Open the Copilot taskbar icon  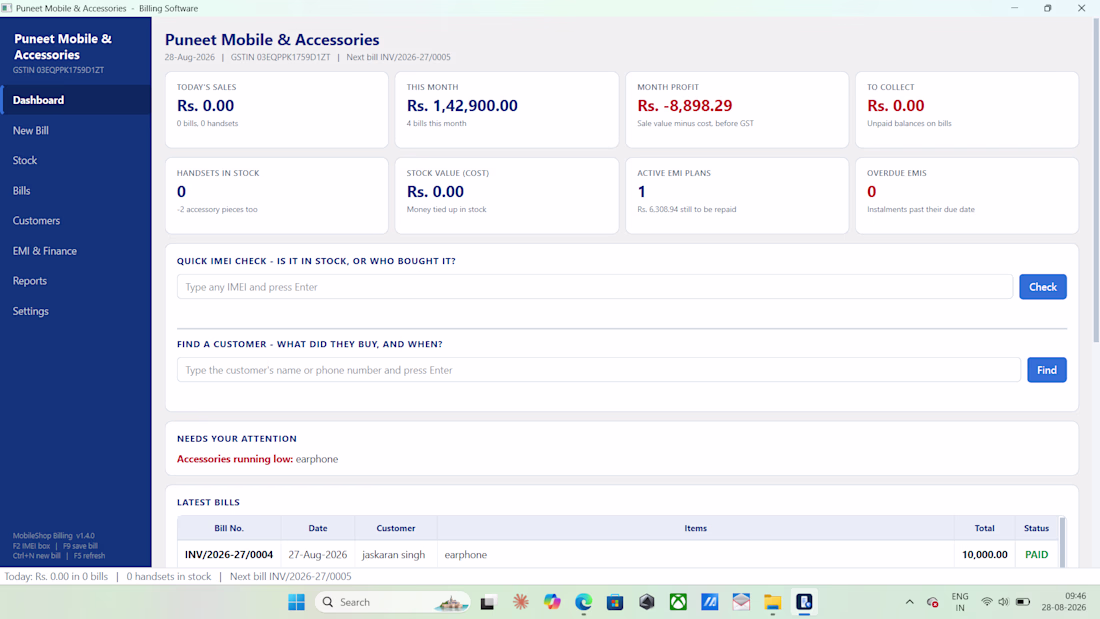(552, 602)
